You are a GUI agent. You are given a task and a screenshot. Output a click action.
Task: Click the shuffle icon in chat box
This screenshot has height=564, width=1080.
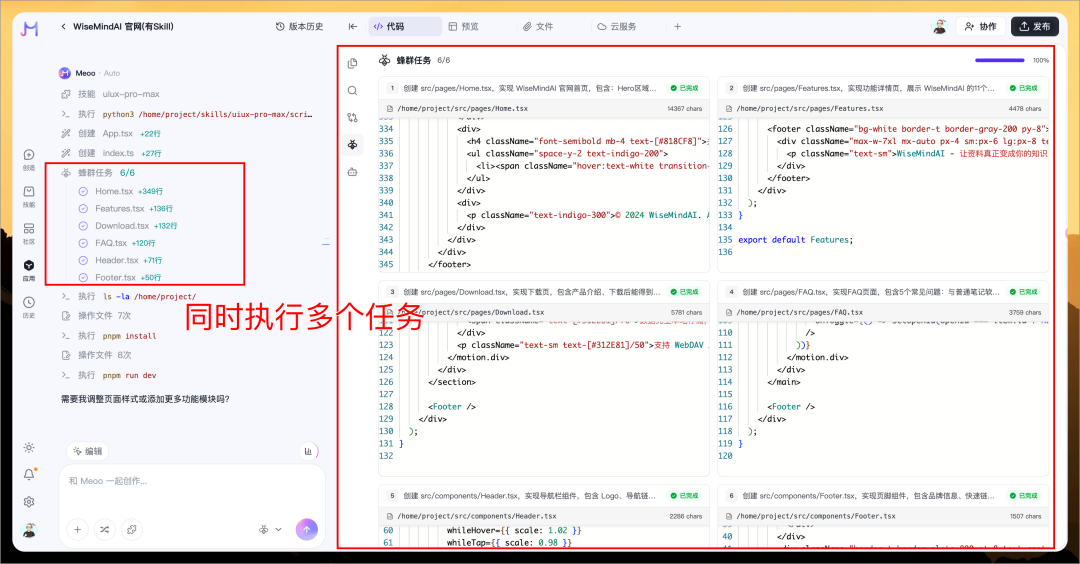click(x=105, y=530)
